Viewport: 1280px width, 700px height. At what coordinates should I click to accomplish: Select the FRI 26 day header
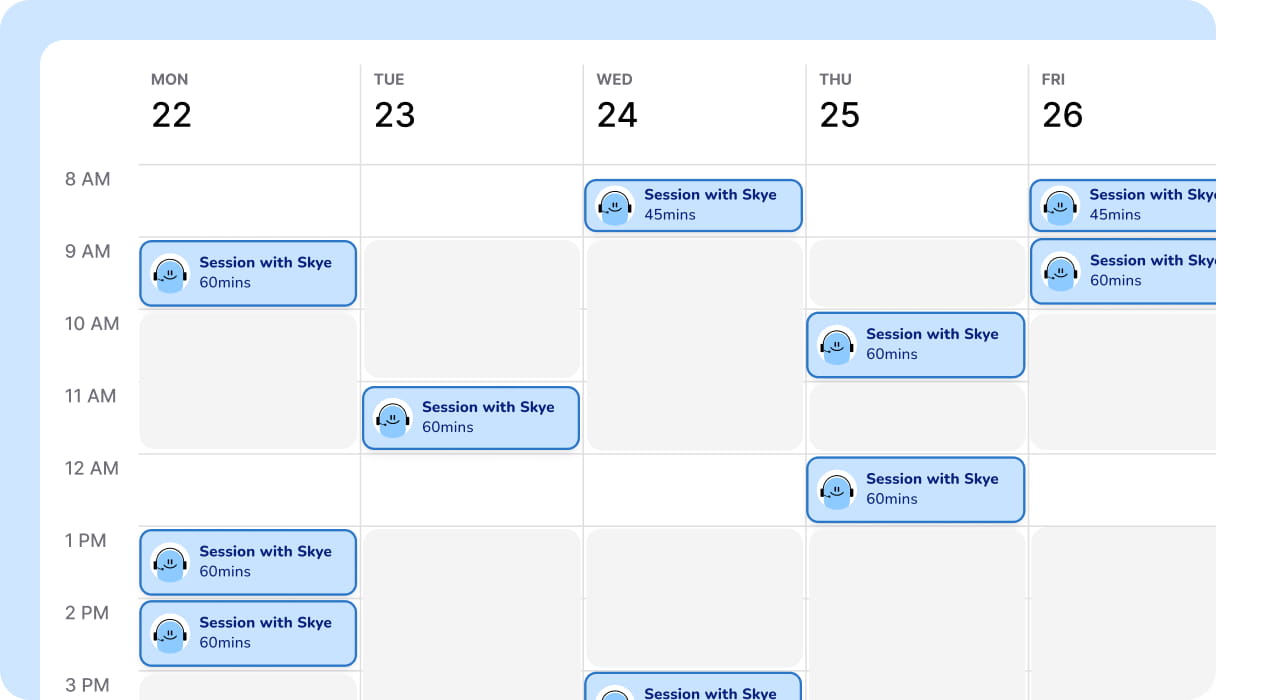point(1062,102)
